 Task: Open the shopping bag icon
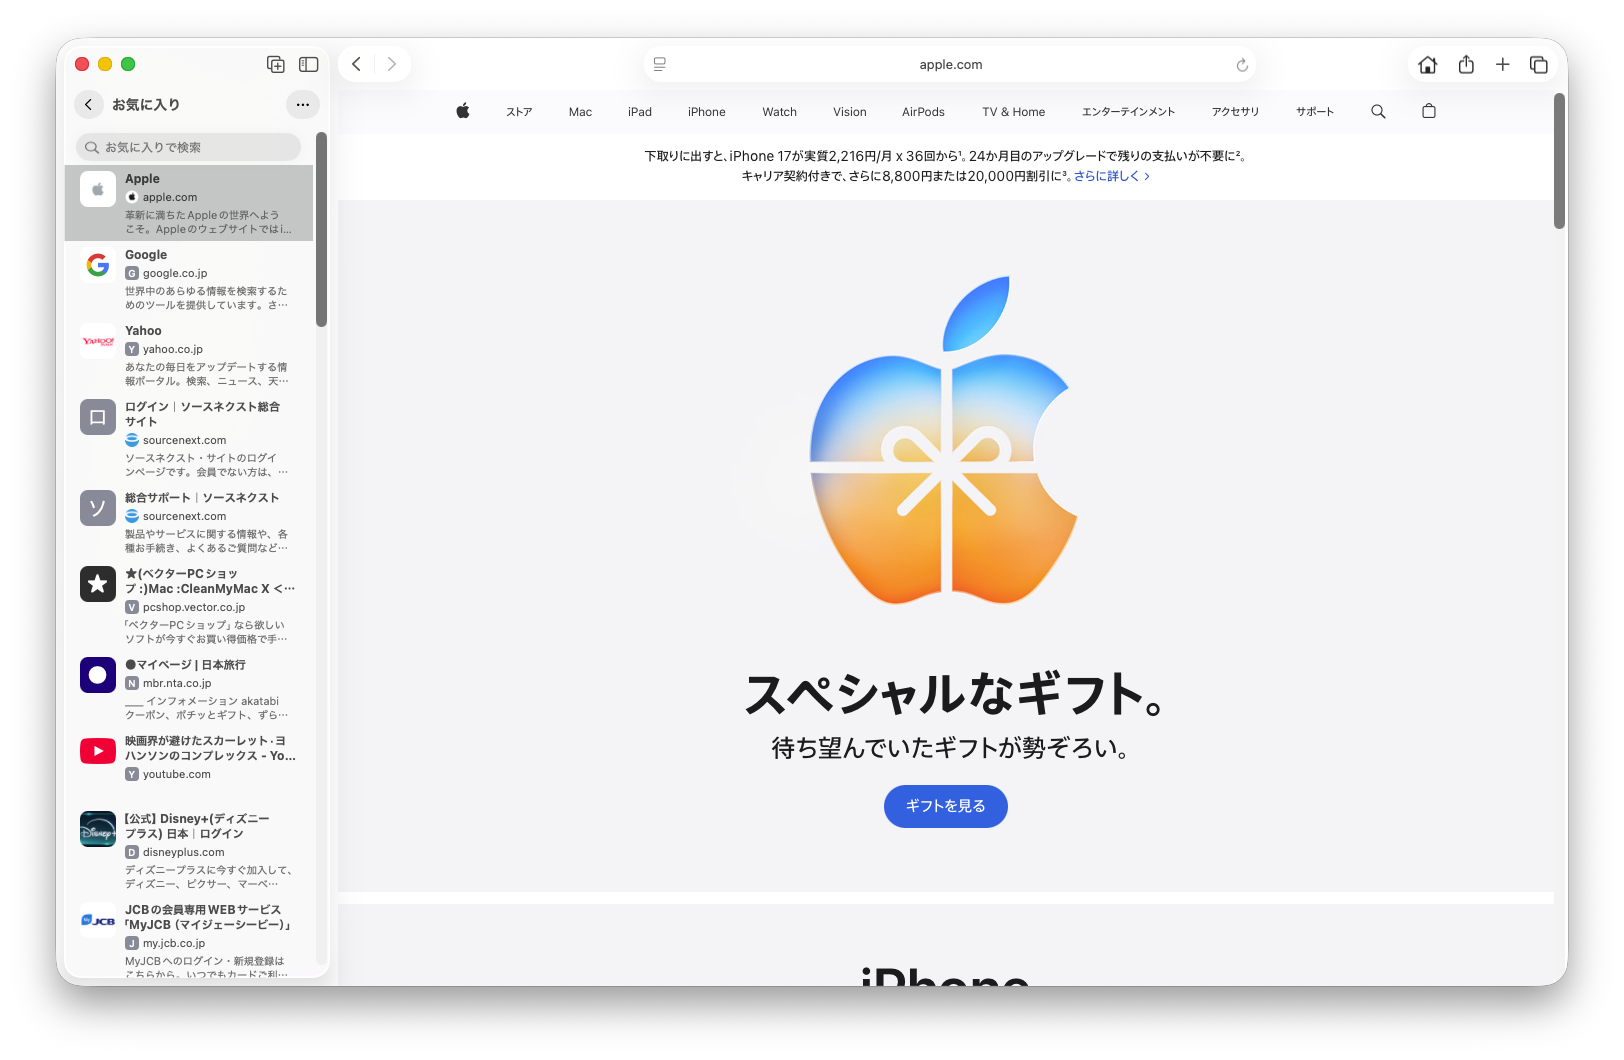[1428, 112]
